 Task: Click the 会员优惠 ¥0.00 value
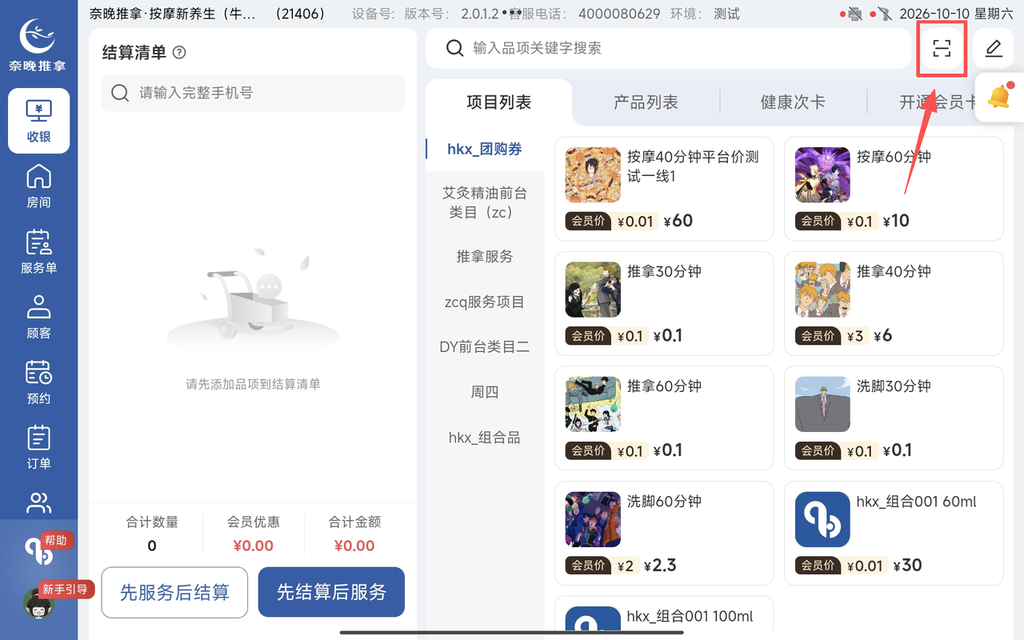click(253, 546)
